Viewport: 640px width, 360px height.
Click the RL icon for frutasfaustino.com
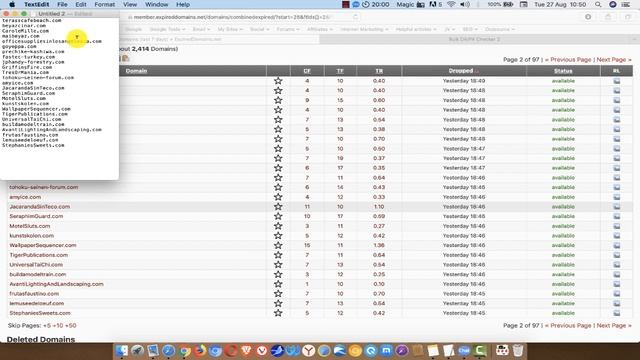616,294
